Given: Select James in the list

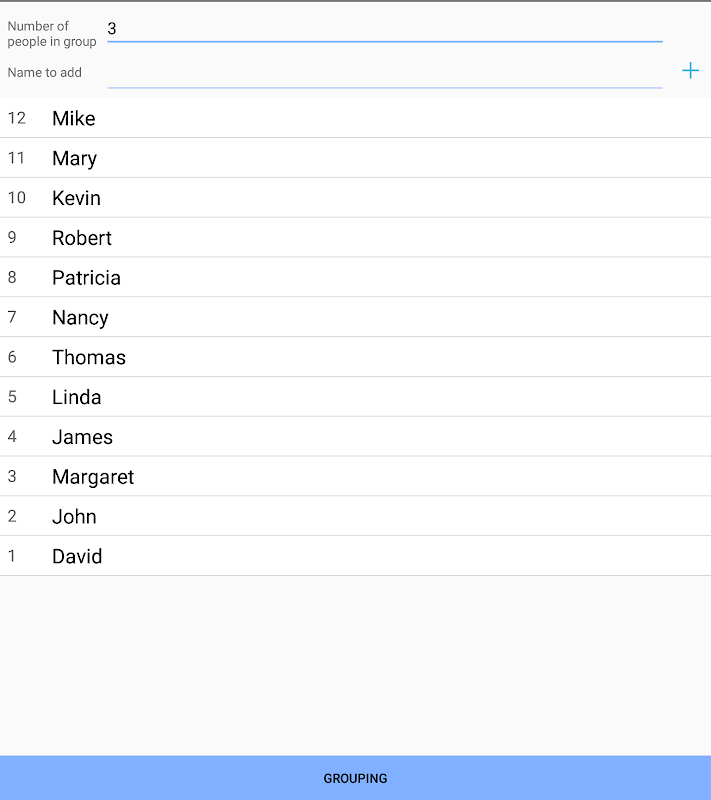Looking at the screenshot, I should [83, 437].
